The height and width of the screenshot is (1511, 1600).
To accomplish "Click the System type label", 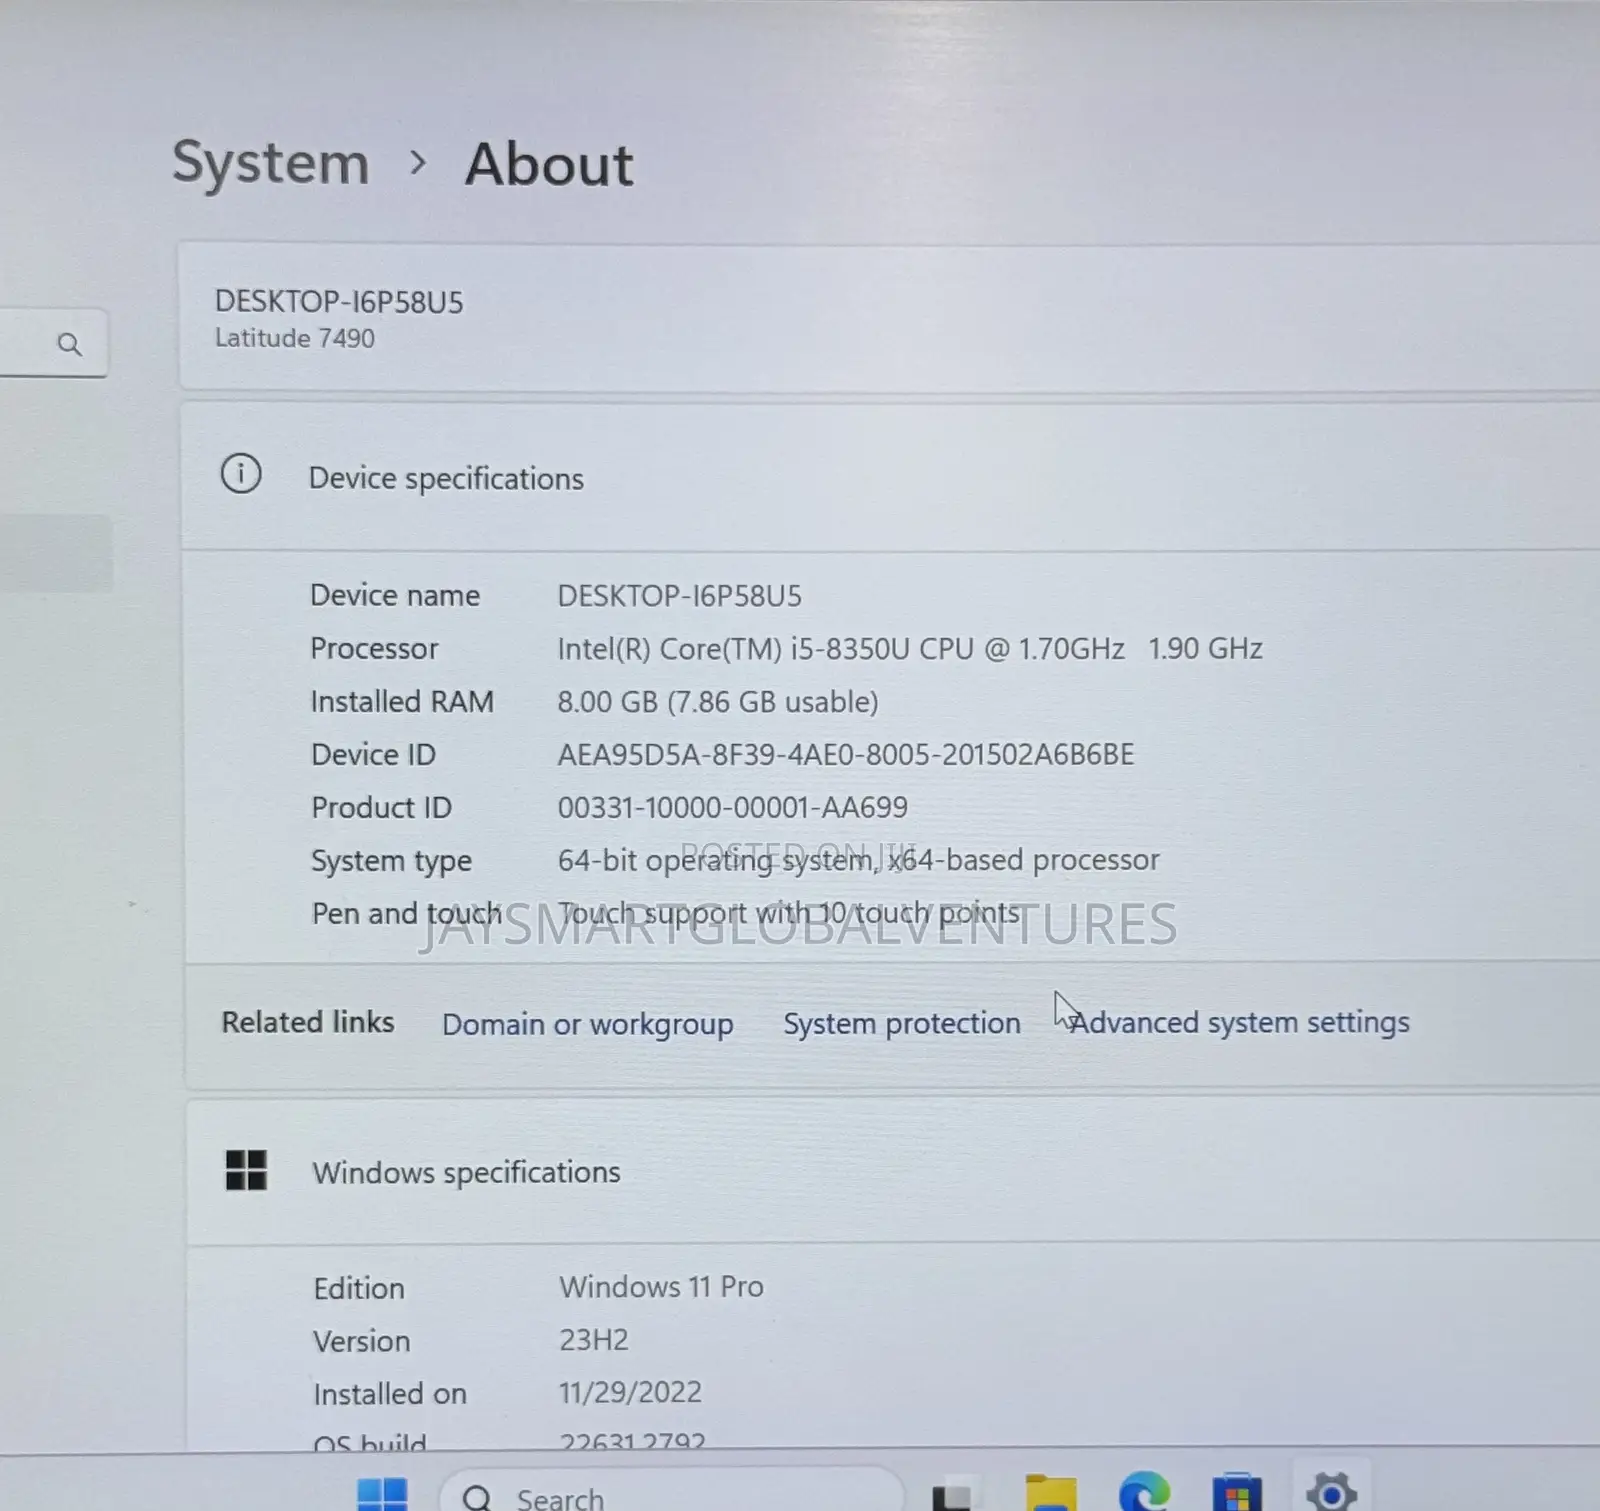I will [391, 861].
